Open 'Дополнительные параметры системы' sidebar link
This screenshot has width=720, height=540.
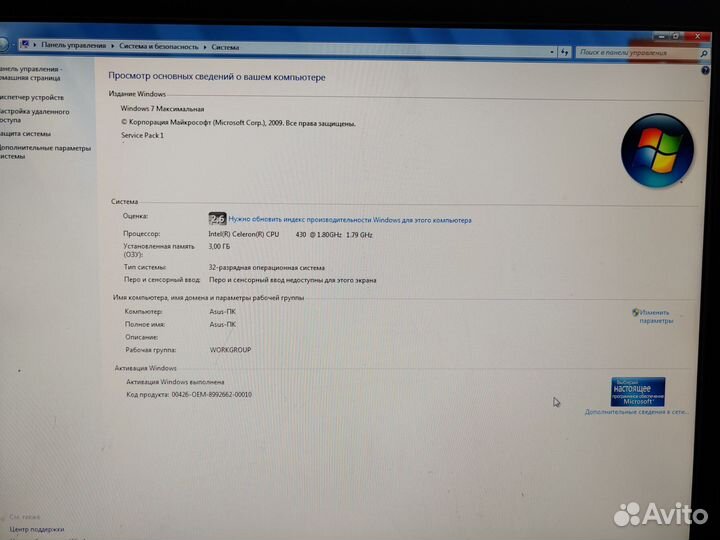click(x=45, y=152)
